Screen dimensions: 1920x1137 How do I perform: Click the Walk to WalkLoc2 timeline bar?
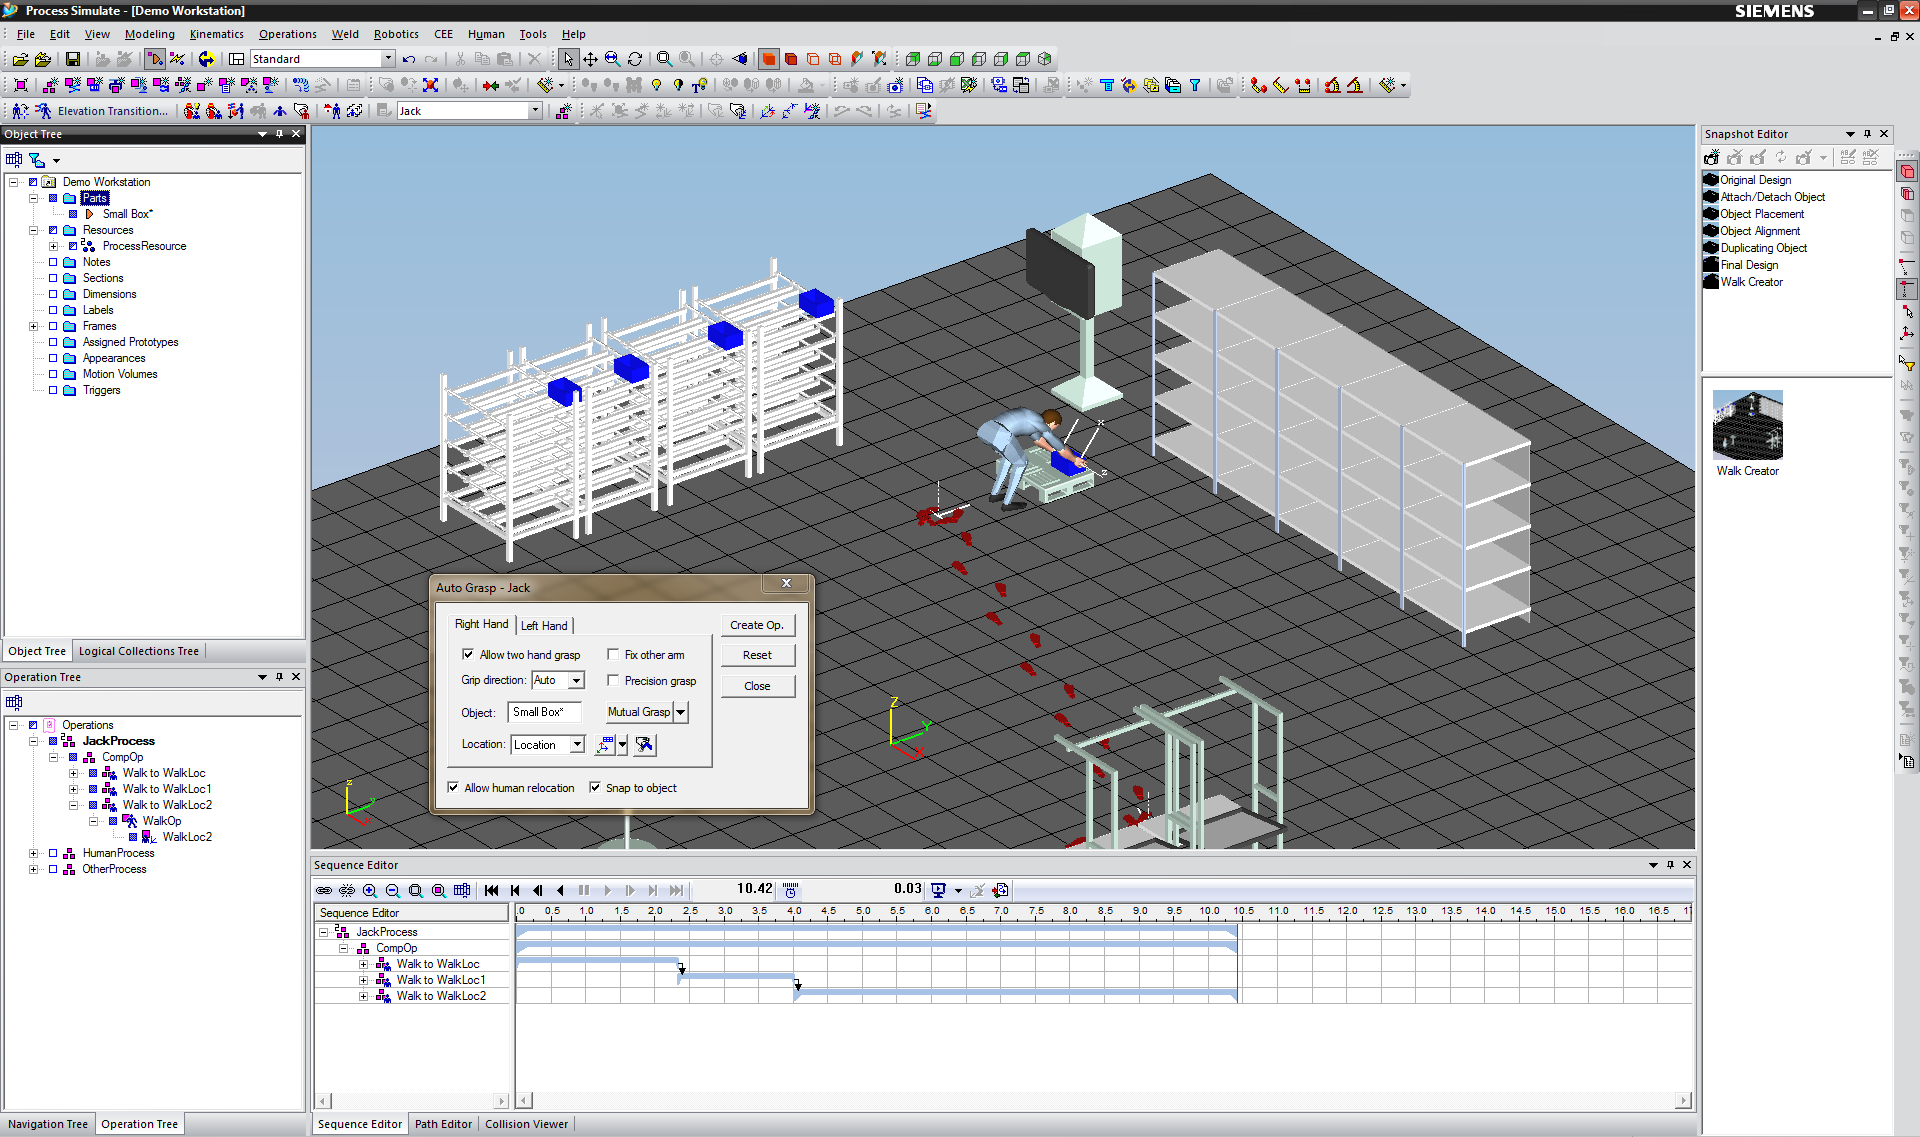(1016, 995)
